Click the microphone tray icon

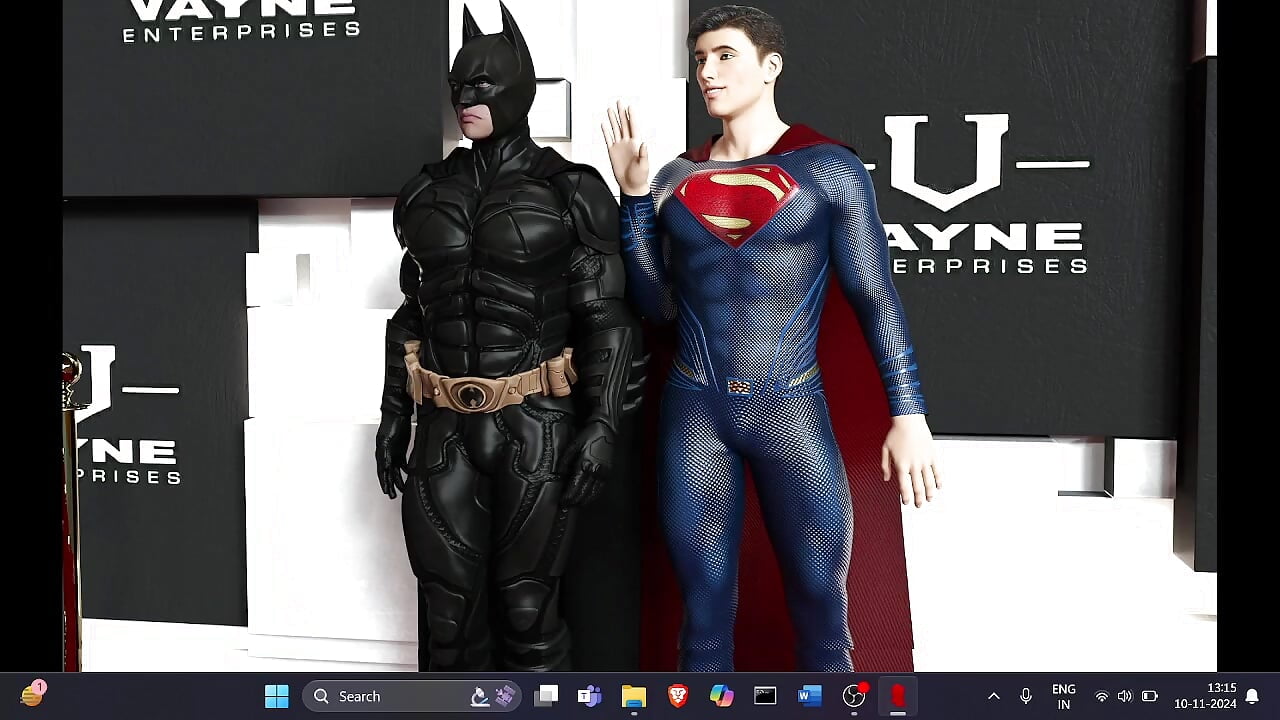(1025, 696)
